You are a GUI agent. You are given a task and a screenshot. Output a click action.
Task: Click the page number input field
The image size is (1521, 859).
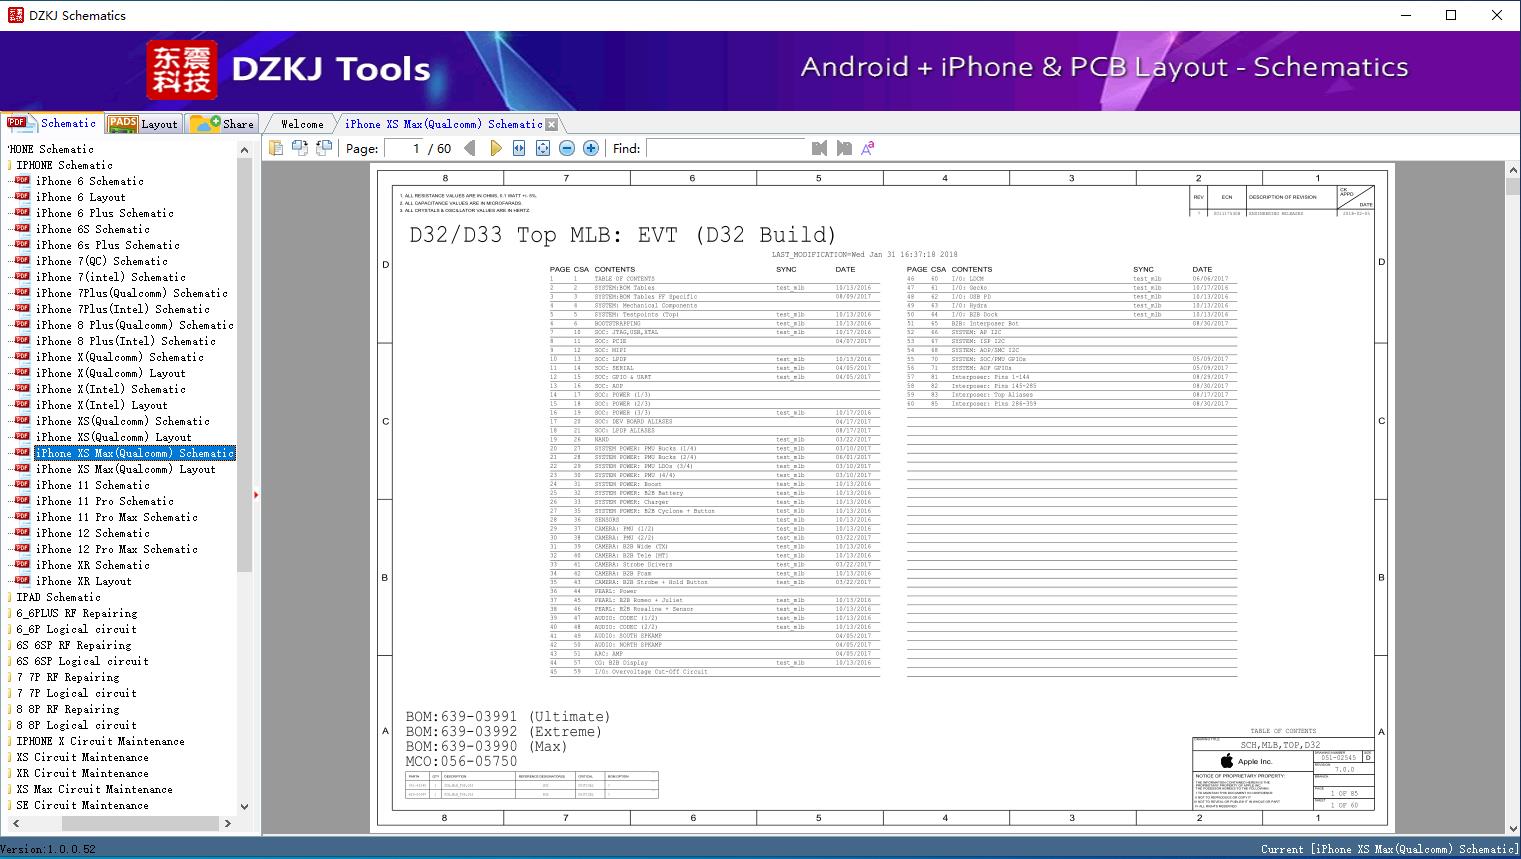404,148
